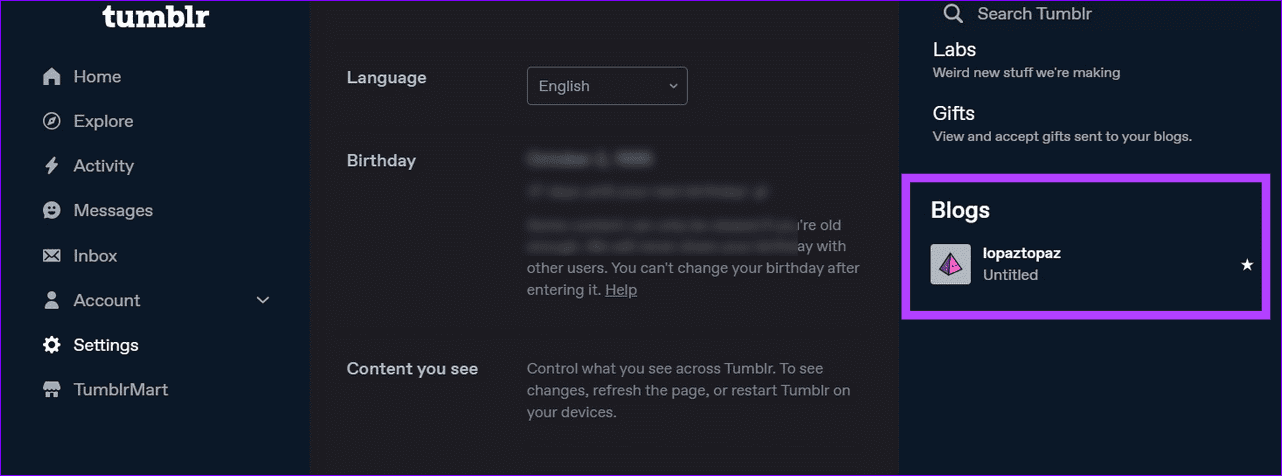
Task: Go to the Inbox menu item
Action: tap(95, 256)
